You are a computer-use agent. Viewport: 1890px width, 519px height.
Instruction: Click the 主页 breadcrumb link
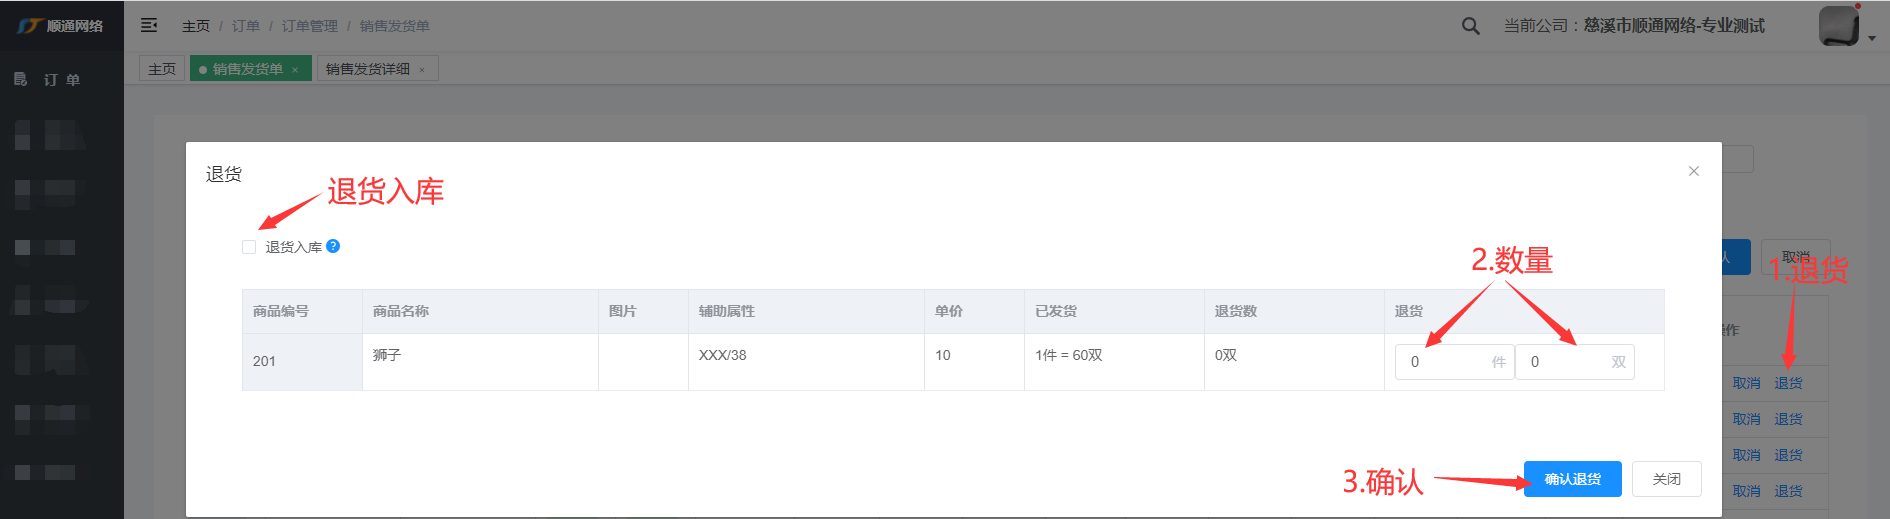pos(196,26)
